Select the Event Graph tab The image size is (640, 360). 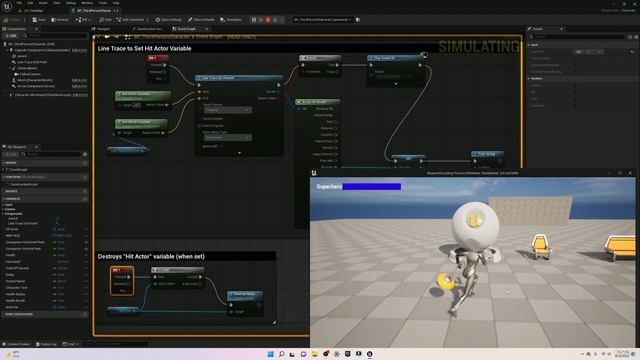187,29
